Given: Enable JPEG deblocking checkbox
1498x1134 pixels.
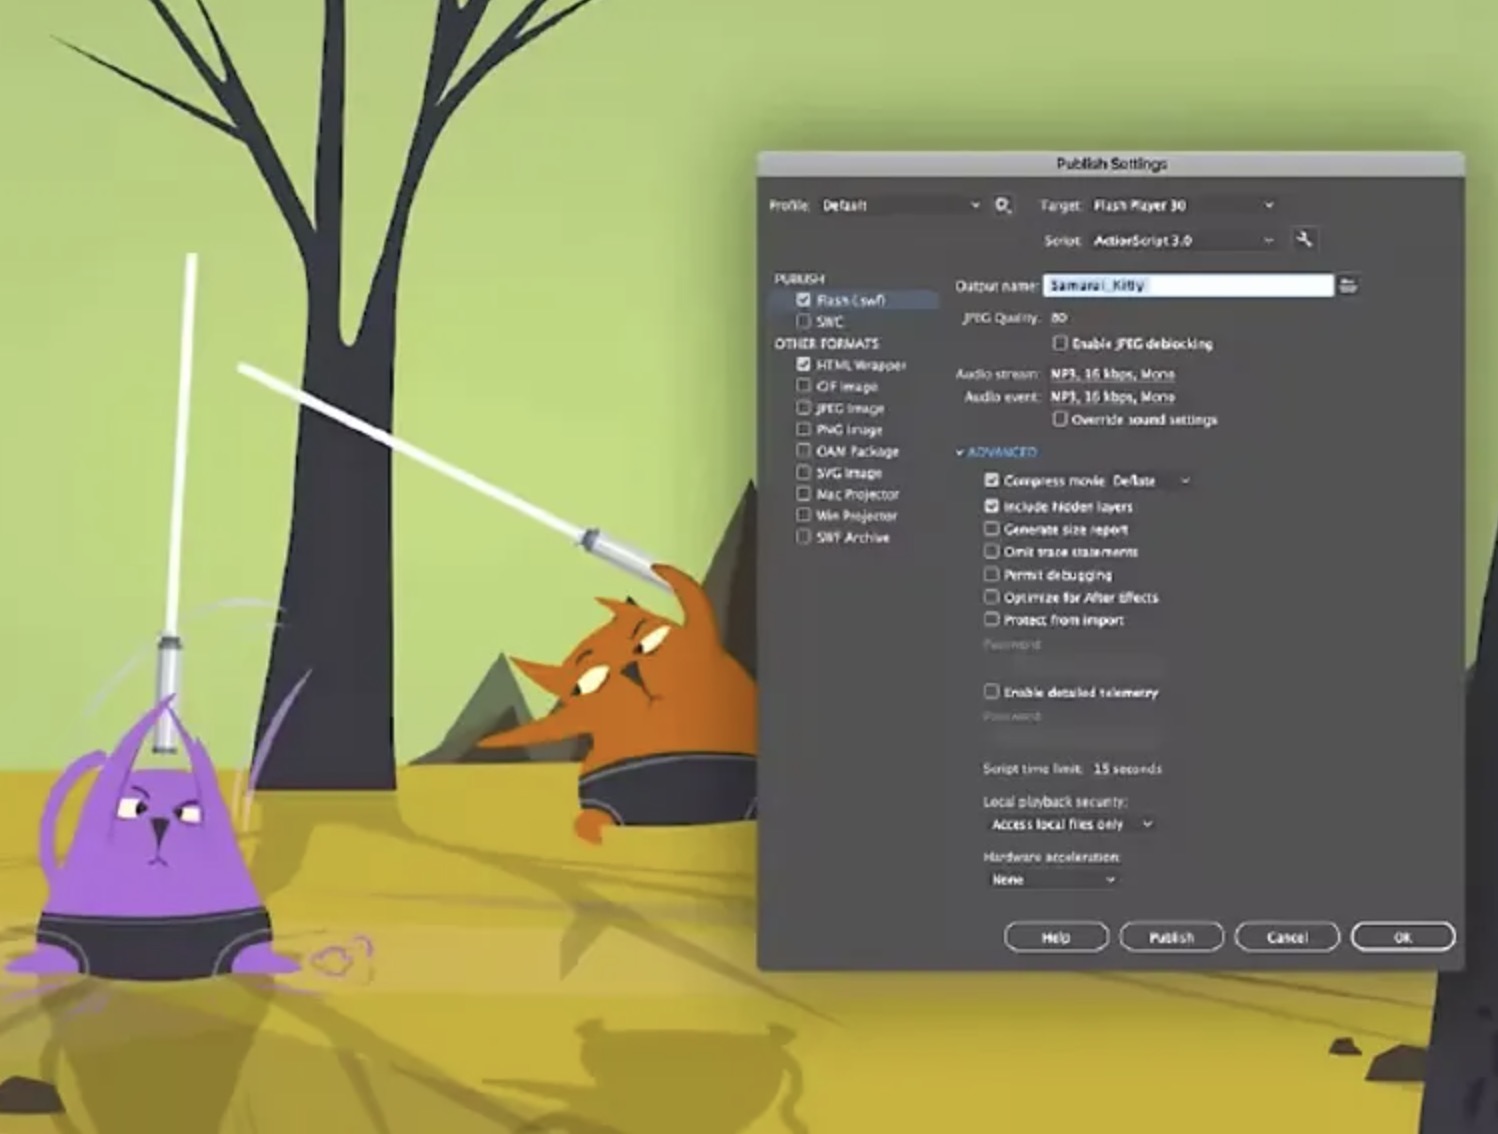Looking at the screenshot, I should tap(1060, 344).
